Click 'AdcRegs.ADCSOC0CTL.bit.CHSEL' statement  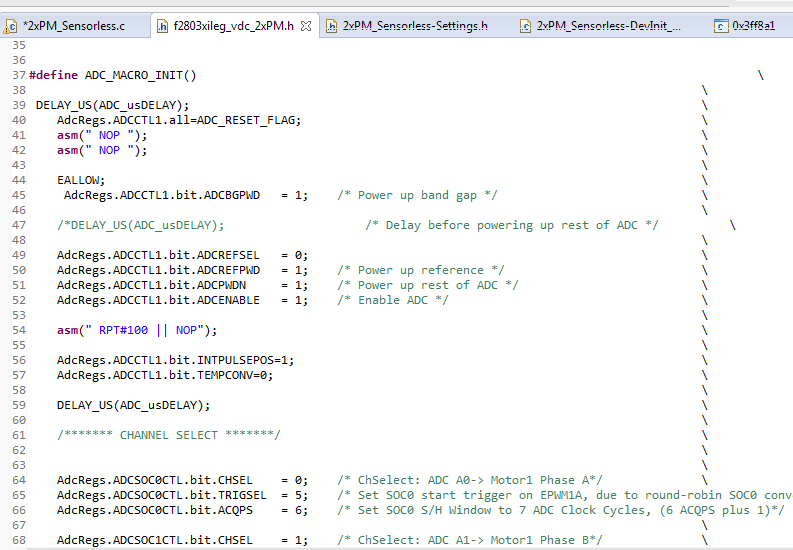pos(182,480)
